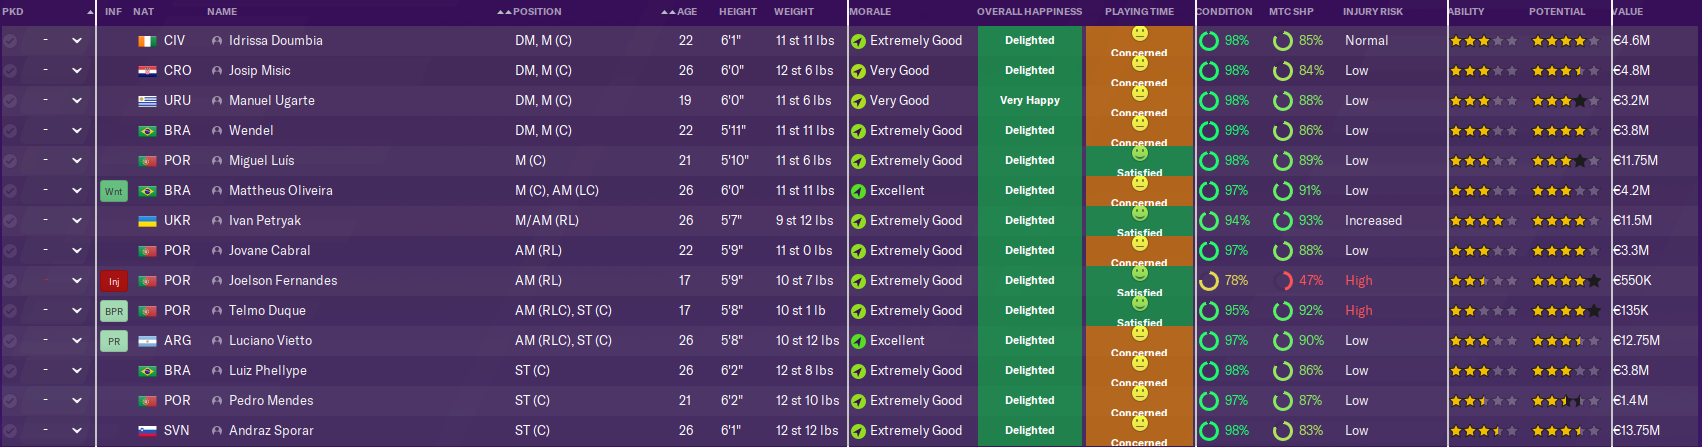Click Ivan Petryak's Ukraine flag icon
Viewport: 1702px width, 447px height.
(x=147, y=221)
